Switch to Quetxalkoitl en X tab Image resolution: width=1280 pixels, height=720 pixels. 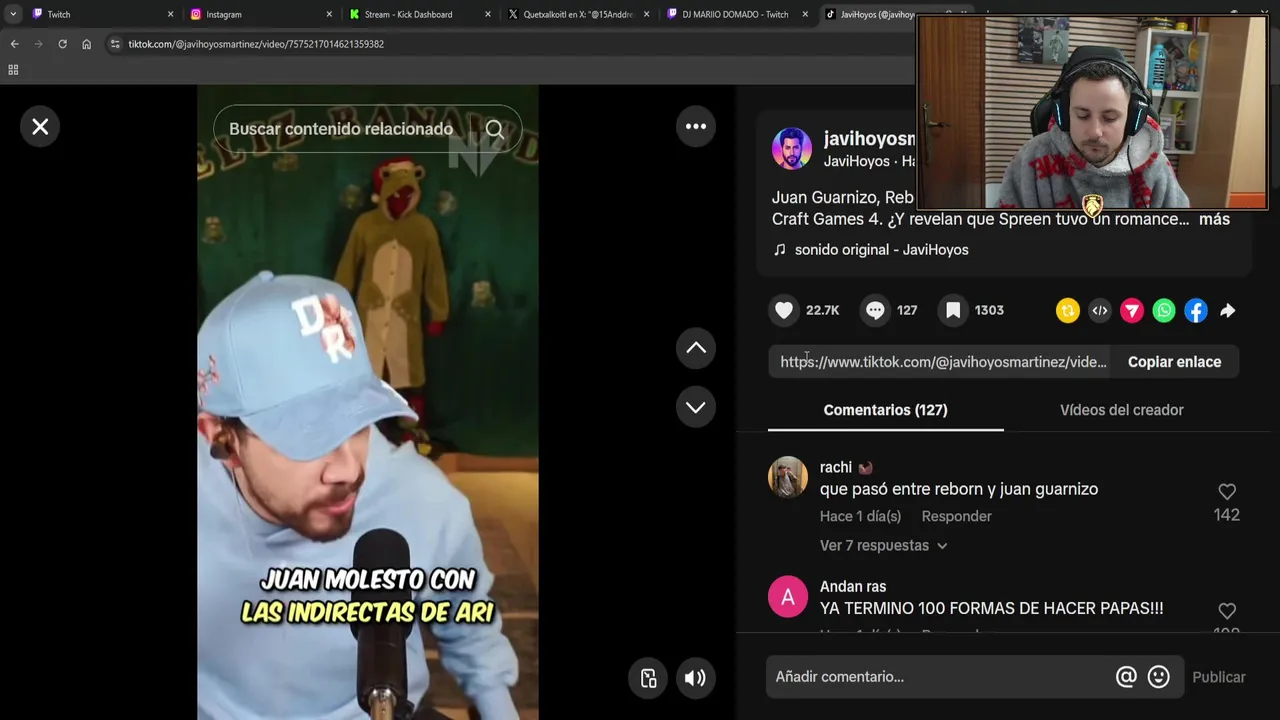[578, 14]
